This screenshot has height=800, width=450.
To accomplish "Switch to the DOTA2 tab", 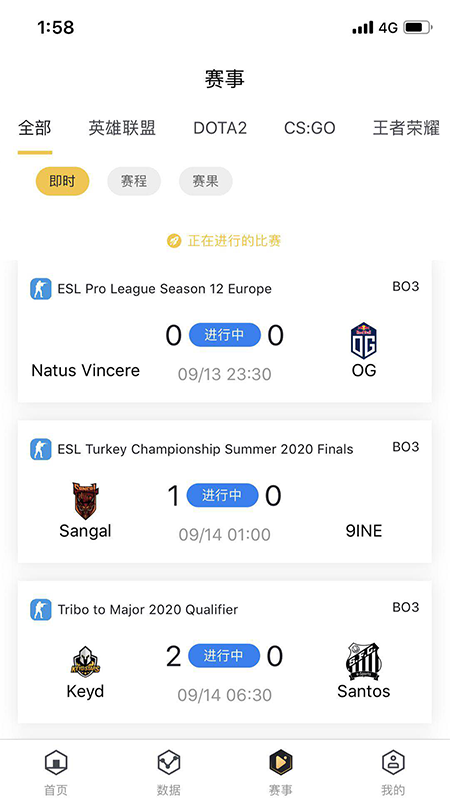I will (220, 128).
